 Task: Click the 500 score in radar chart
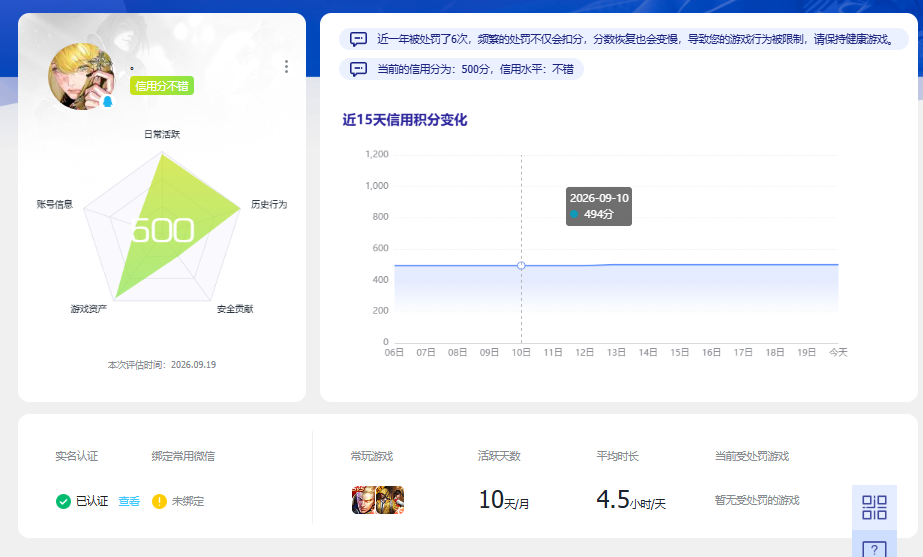pos(162,230)
